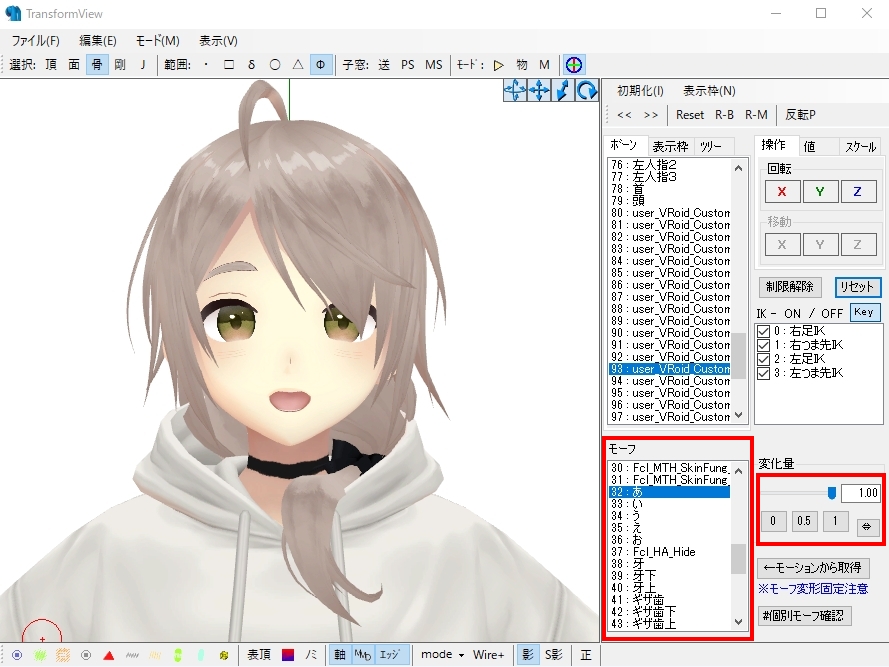
Task: Toggle the IK Key button
Action: pyautogui.click(x=864, y=312)
